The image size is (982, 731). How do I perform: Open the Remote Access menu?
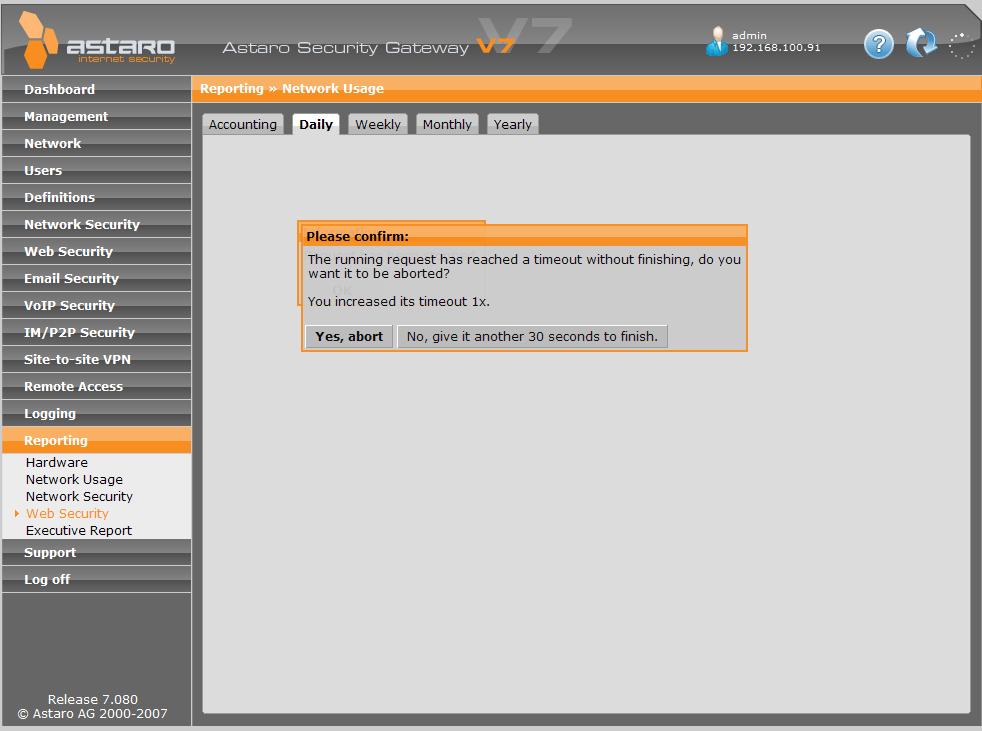pyautogui.click(x=96, y=385)
